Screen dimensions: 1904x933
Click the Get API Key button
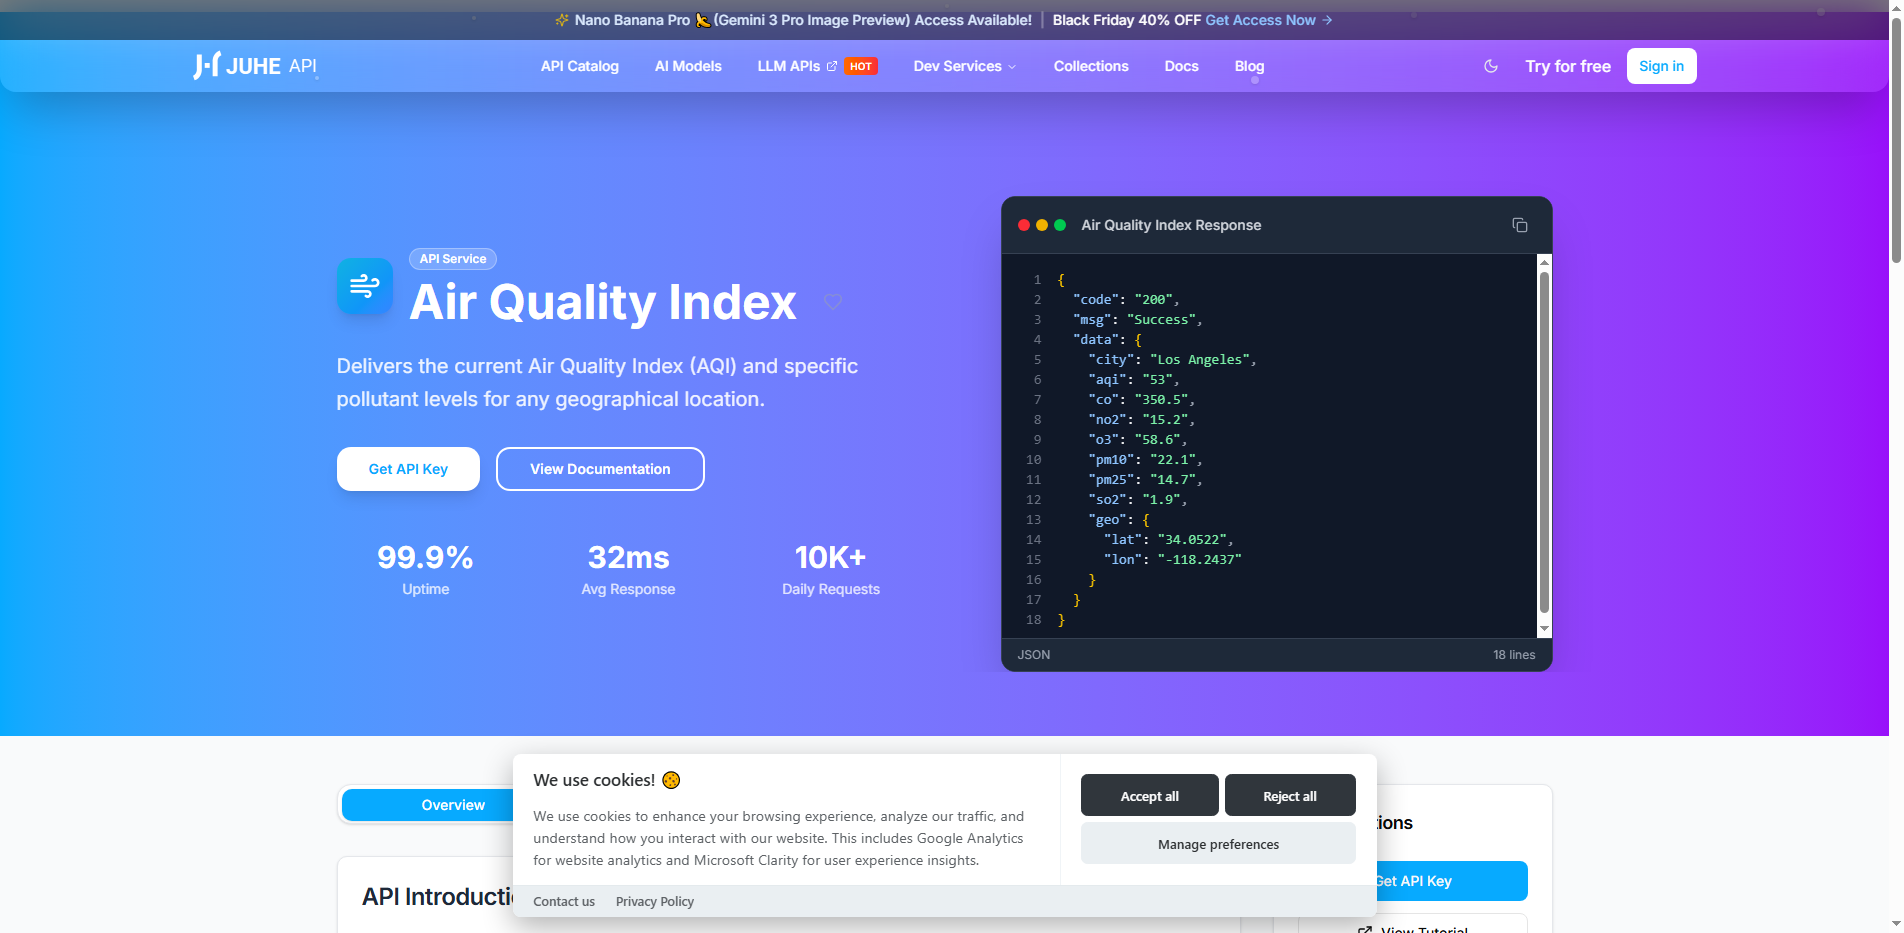pos(407,468)
